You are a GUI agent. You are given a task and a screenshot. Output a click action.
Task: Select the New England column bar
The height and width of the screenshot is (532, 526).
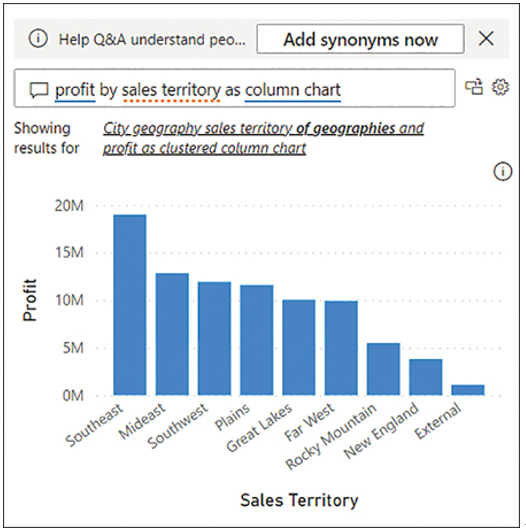(x=426, y=377)
